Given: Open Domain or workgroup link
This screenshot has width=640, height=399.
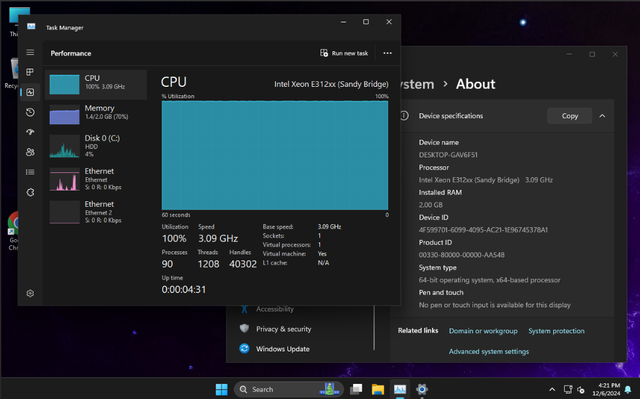Looking at the screenshot, I should [x=483, y=331].
